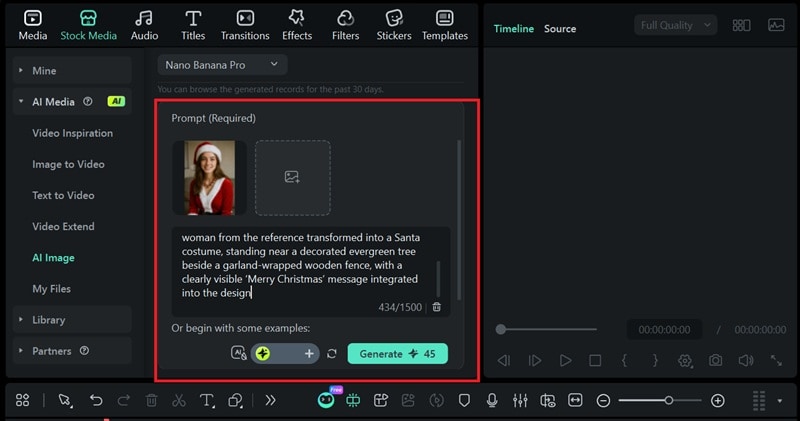Click the AI prompt enhancer icon

point(238,353)
